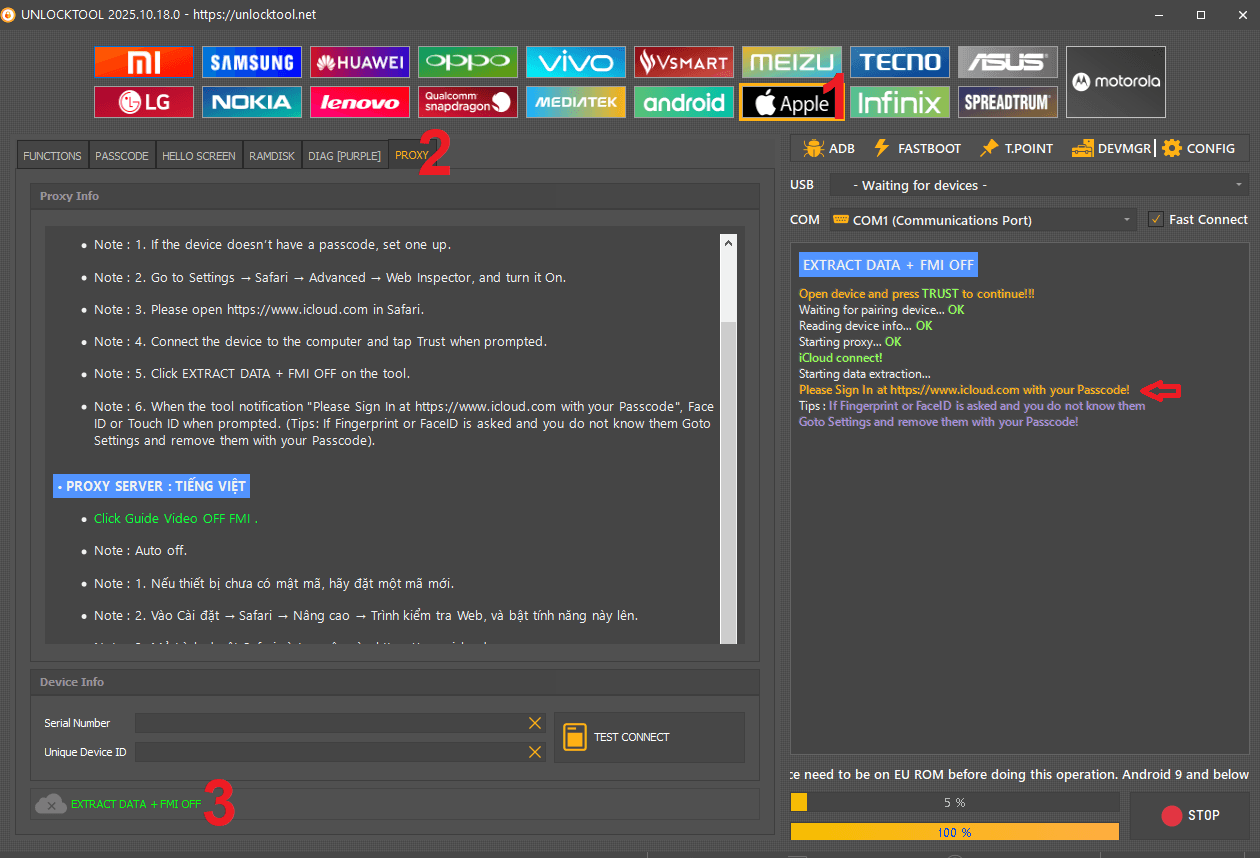Open the Huawei brand section
1260x858 pixels.
(360, 62)
